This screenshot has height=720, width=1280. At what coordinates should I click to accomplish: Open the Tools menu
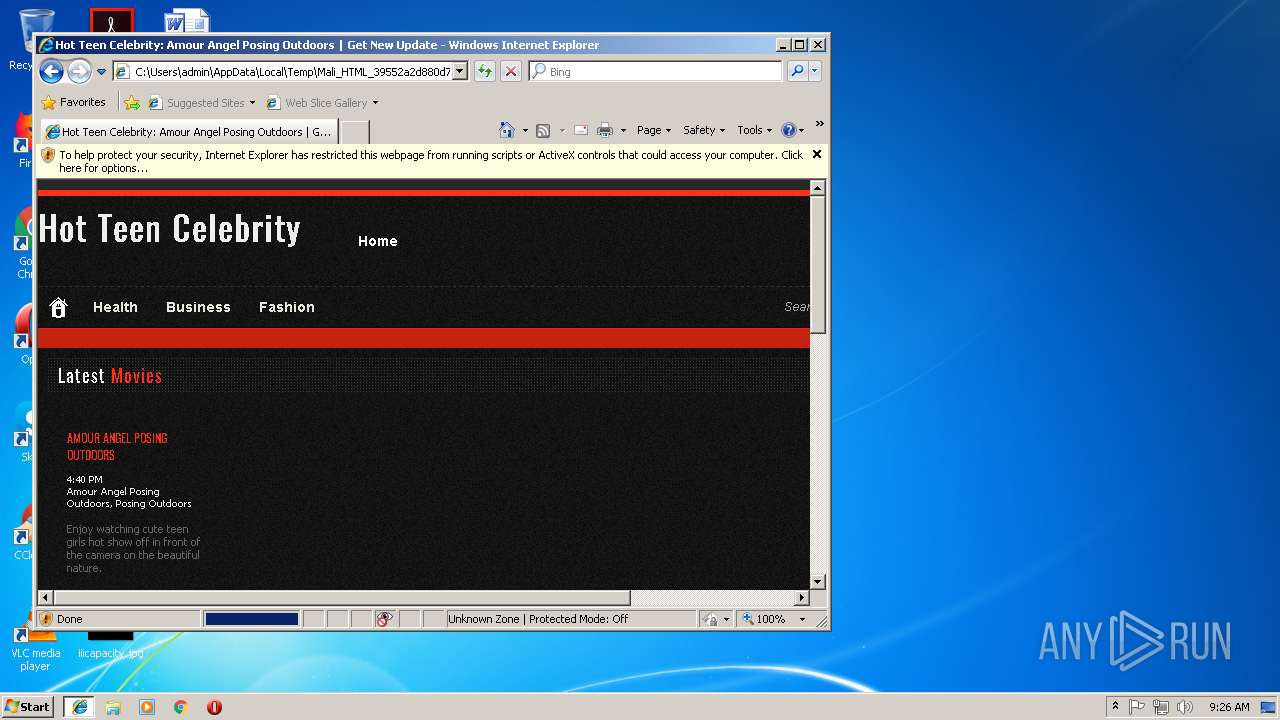point(755,130)
